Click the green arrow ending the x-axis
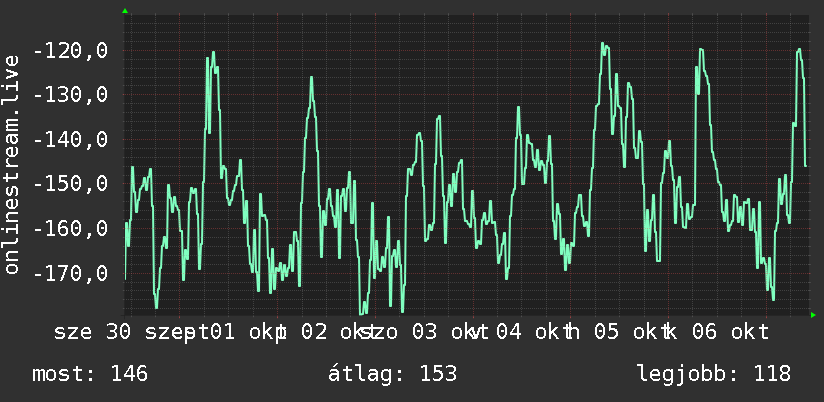Viewport: 824px width, 402px height. [813, 315]
